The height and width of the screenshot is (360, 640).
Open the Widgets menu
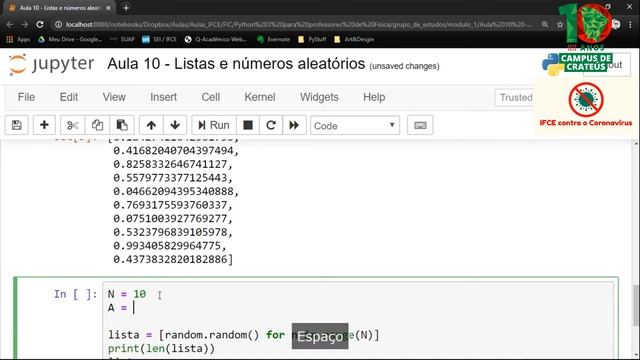click(319, 97)
